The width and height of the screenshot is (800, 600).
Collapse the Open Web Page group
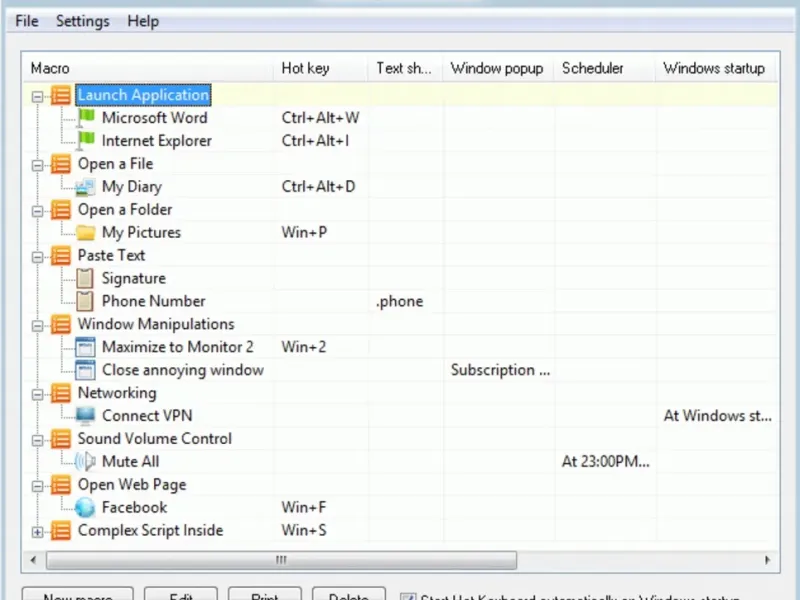pos(37,486)
